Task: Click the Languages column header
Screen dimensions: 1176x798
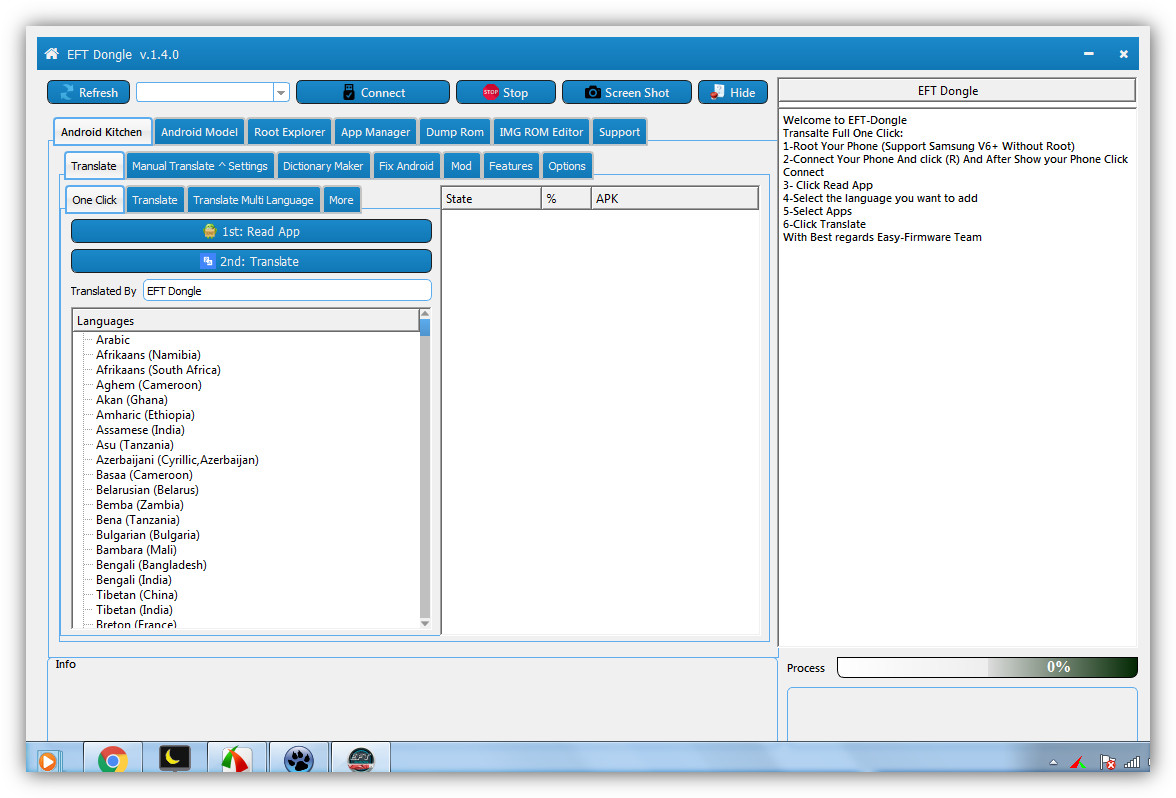Action: pyautogui.click(x=246, y=320)
